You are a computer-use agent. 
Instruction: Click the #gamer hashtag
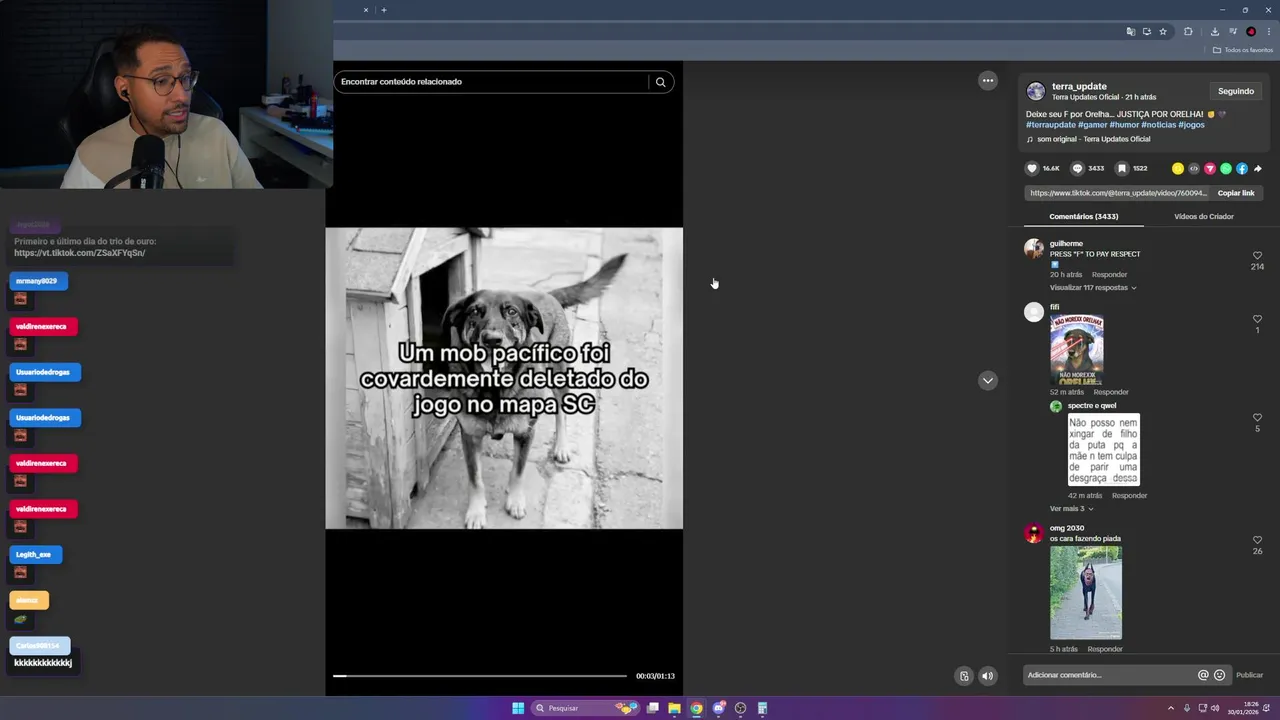tap(1093, 125)
